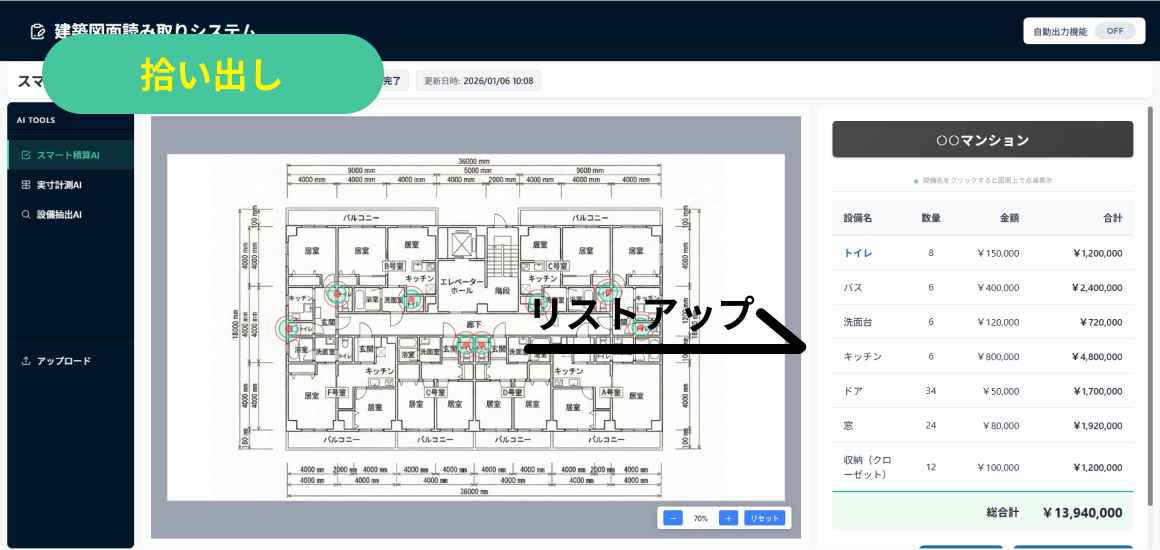
Task: Click the トイレ row total ¥1,200,000
Action: pos(1098,253)
